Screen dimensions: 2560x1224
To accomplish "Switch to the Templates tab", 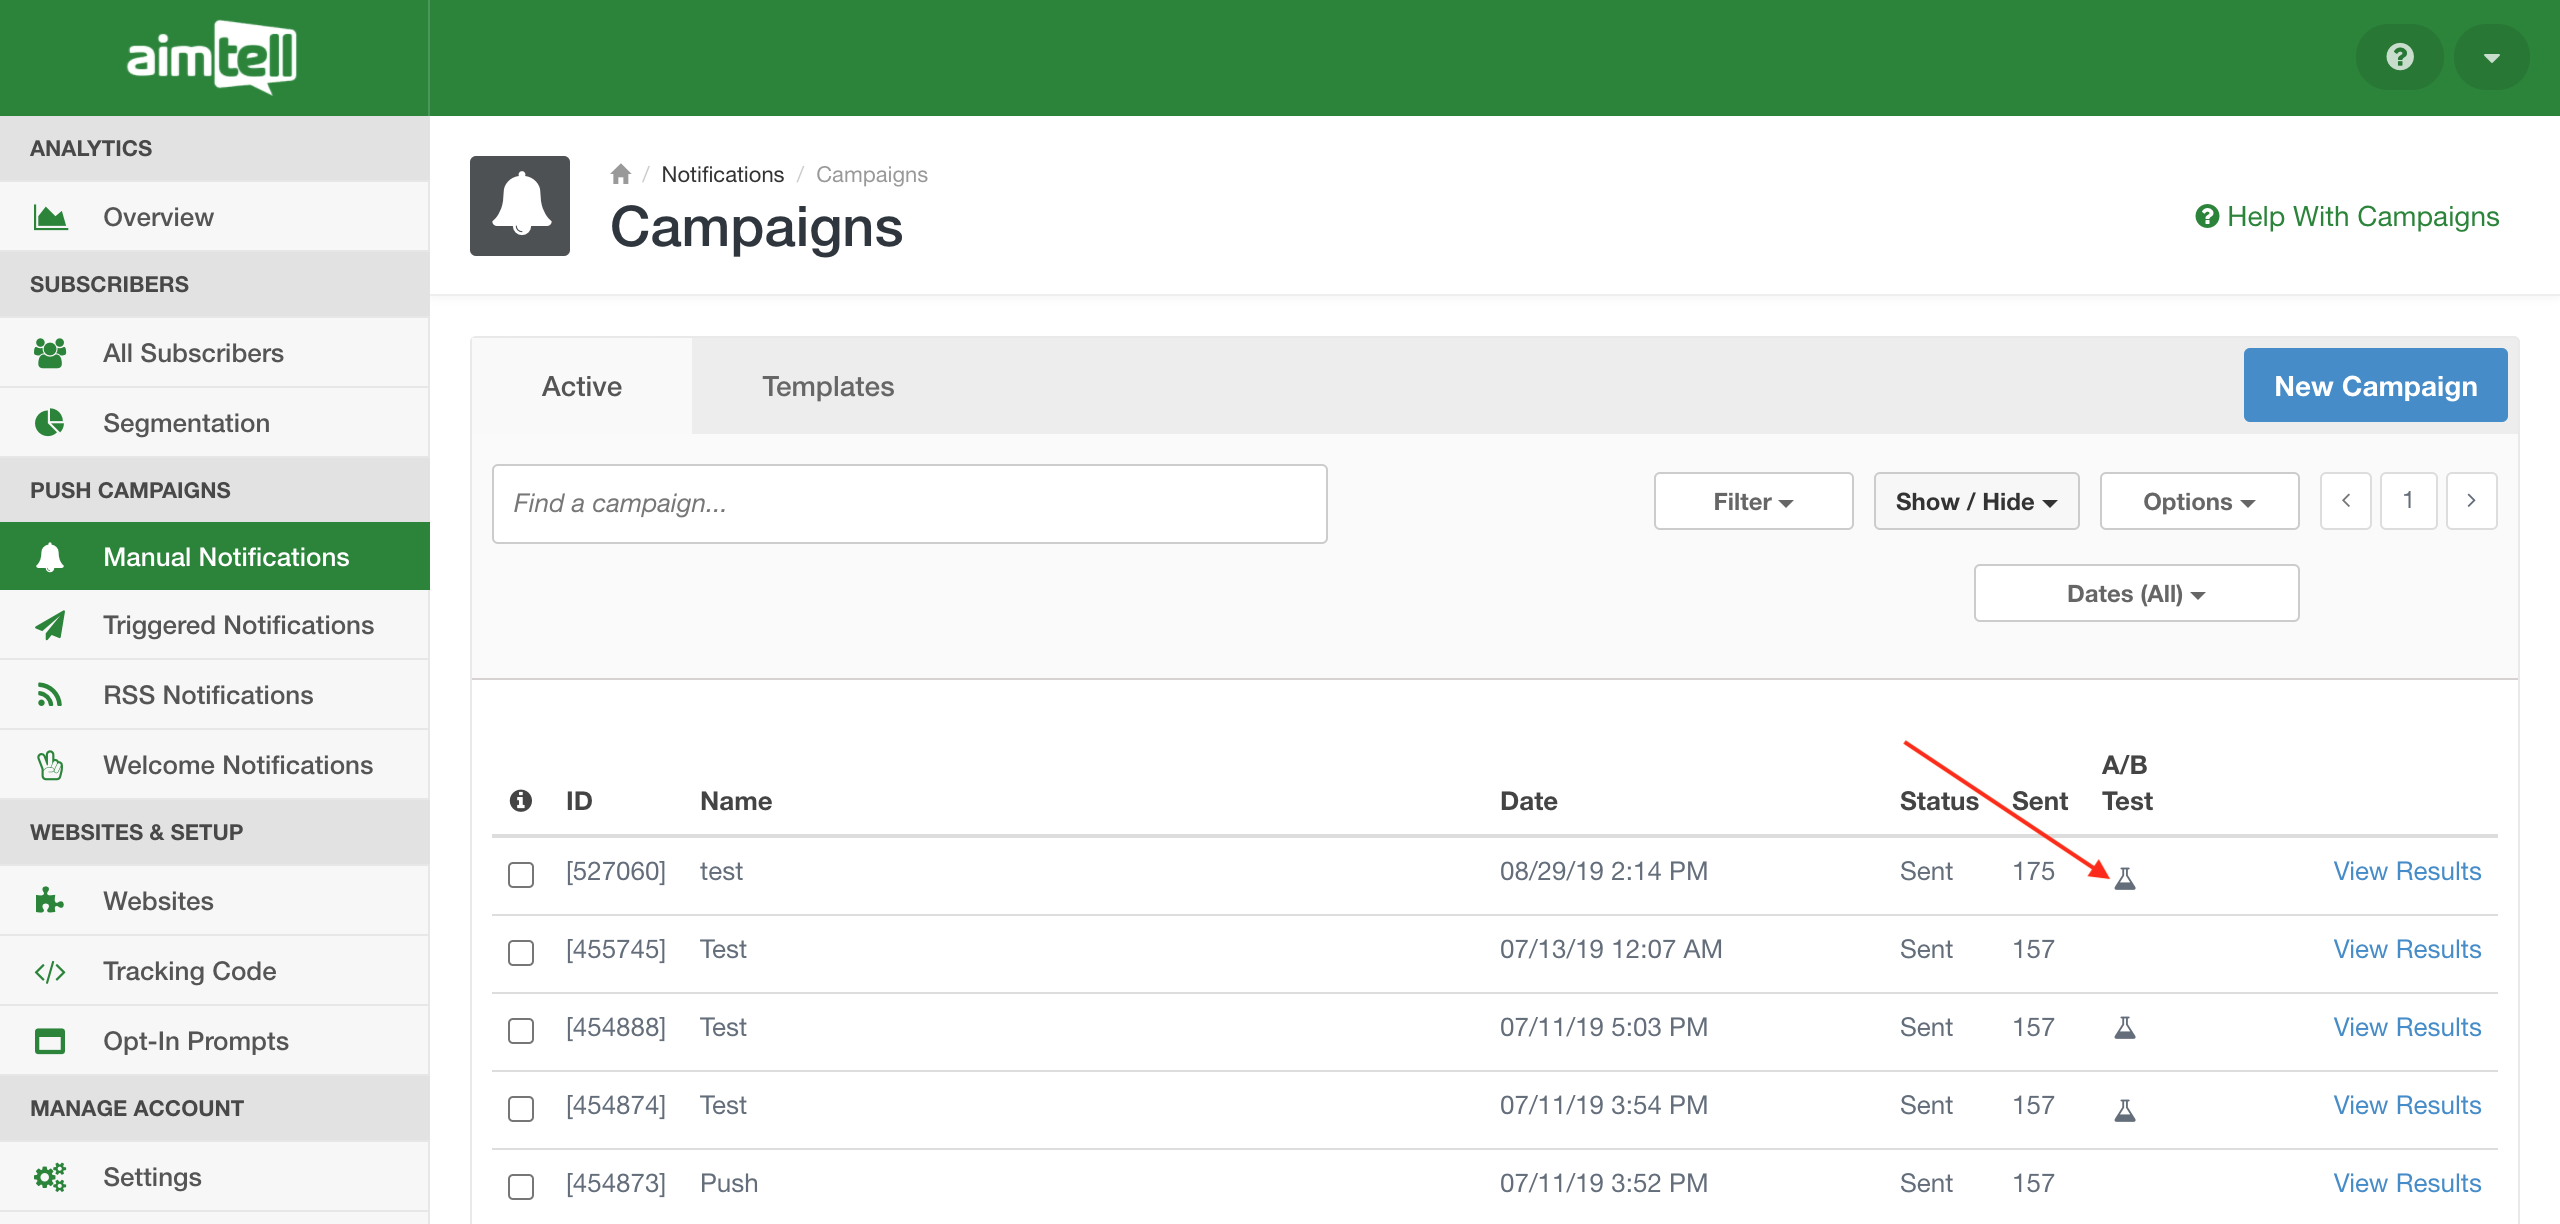I will [827, 386].
